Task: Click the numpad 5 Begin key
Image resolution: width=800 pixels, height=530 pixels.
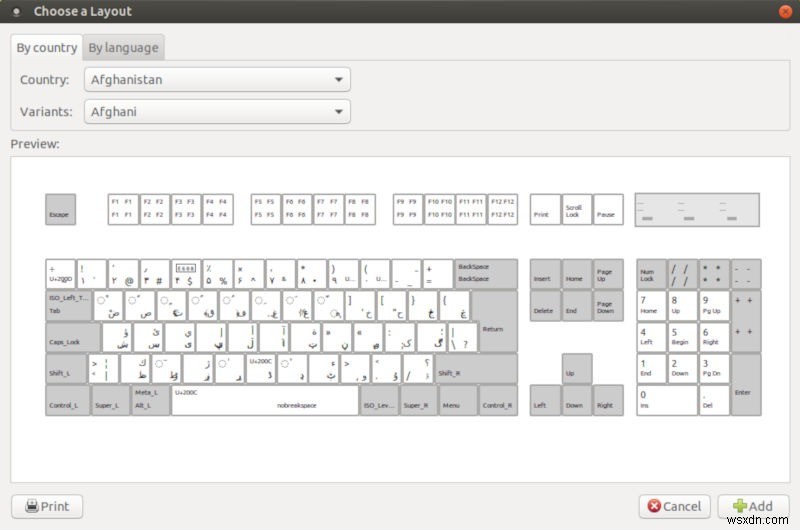Action: 683,337
